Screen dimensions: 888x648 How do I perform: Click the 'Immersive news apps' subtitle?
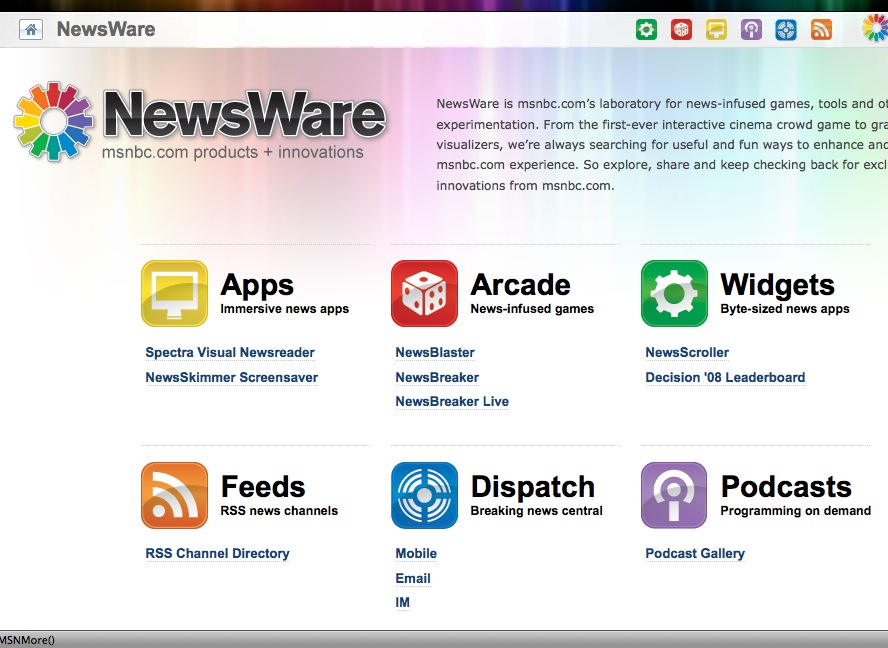coord(284,309)
